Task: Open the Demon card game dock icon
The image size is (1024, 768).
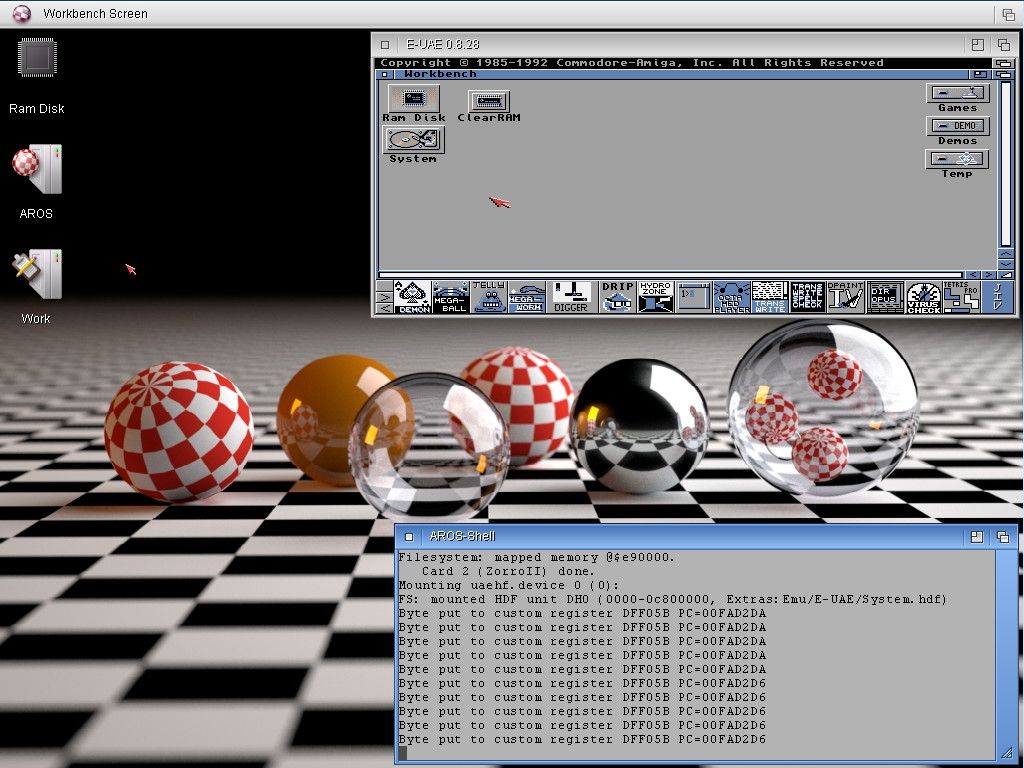Action: pyautogui.click(x=412, y=297)
